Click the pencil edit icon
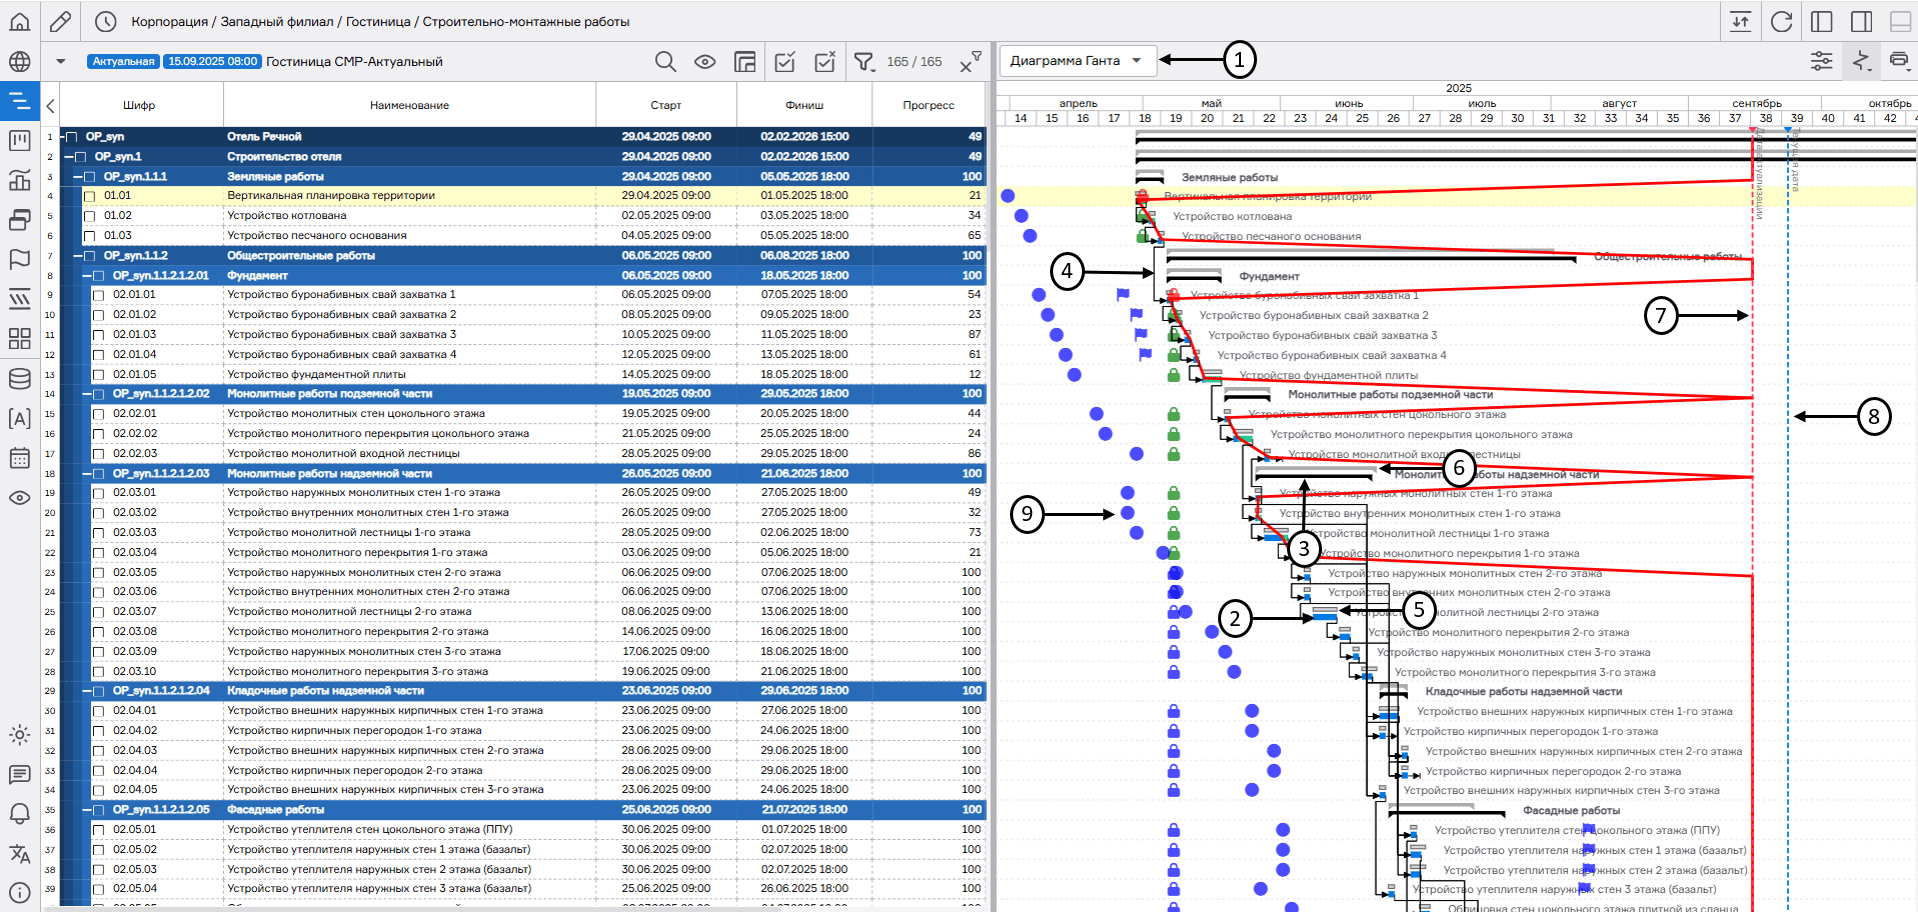The width and height of the screenshot is (1918, 912). point(61,21)
